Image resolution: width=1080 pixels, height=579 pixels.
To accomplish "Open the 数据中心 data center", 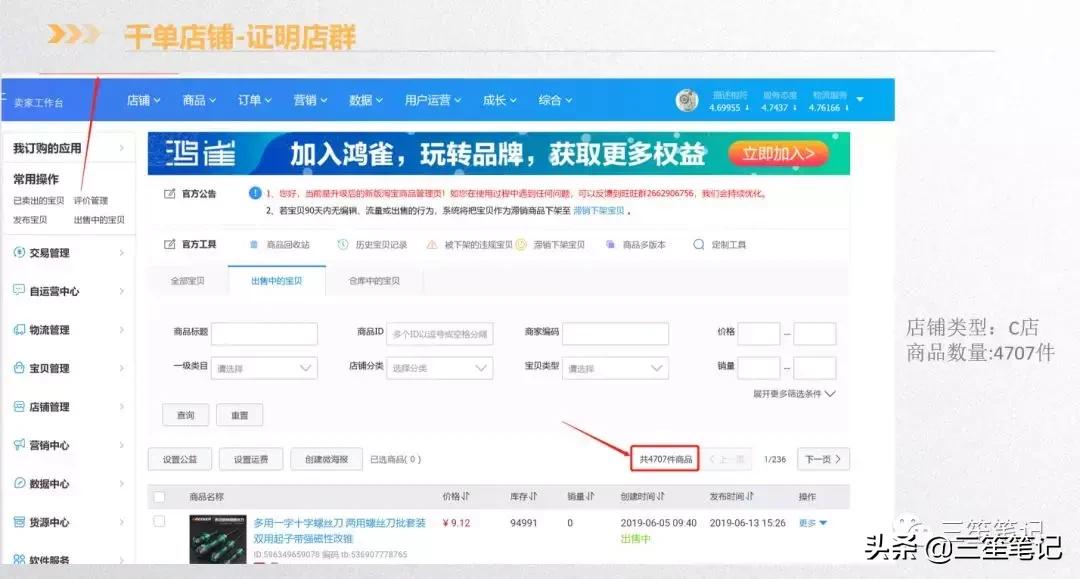I will point(48,484).
